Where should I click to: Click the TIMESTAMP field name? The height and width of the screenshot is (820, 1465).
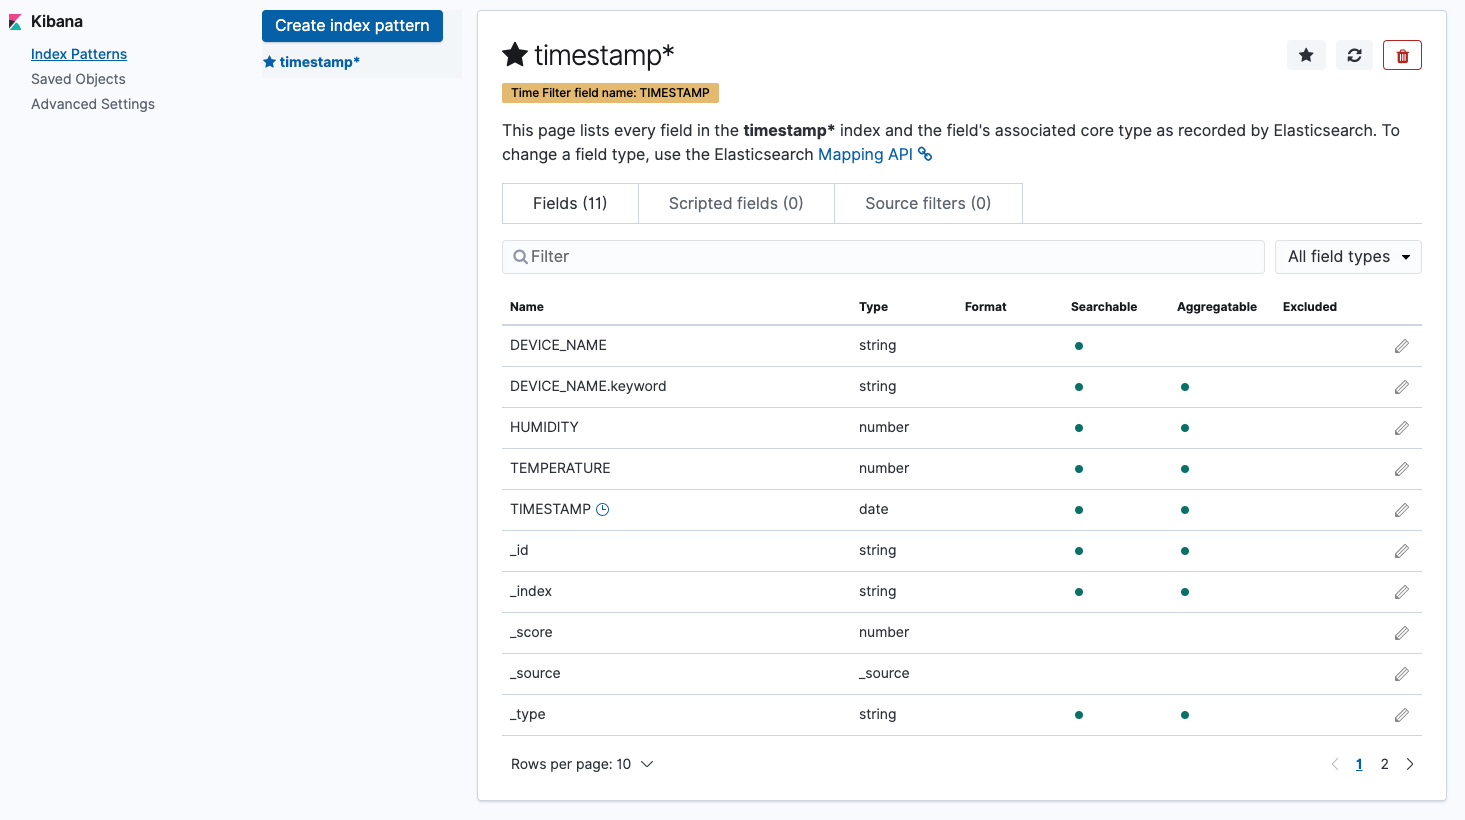550,509
